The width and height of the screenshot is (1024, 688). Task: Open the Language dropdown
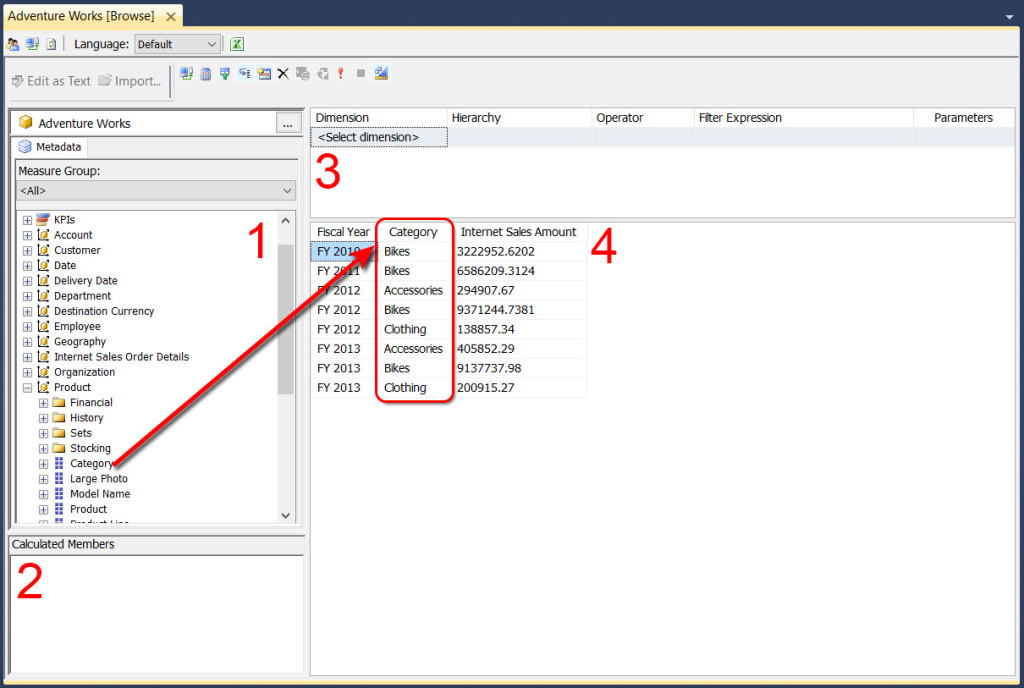click(177, 44)
